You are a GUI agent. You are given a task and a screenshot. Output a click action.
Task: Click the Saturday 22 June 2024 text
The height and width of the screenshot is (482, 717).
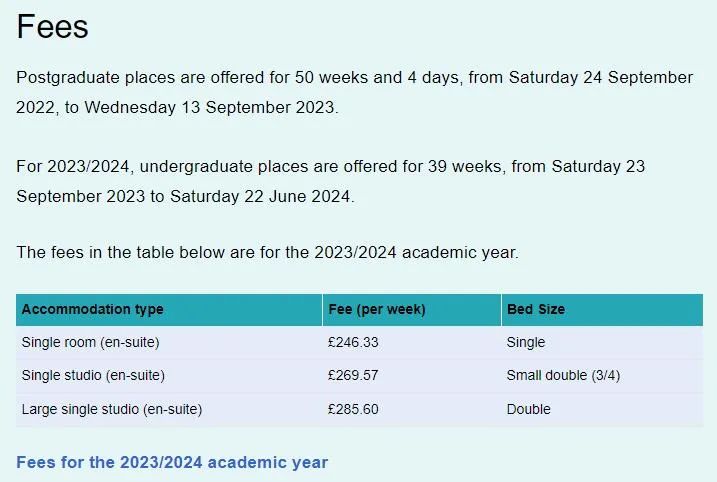pyautogui.click(x=262, y=197)
